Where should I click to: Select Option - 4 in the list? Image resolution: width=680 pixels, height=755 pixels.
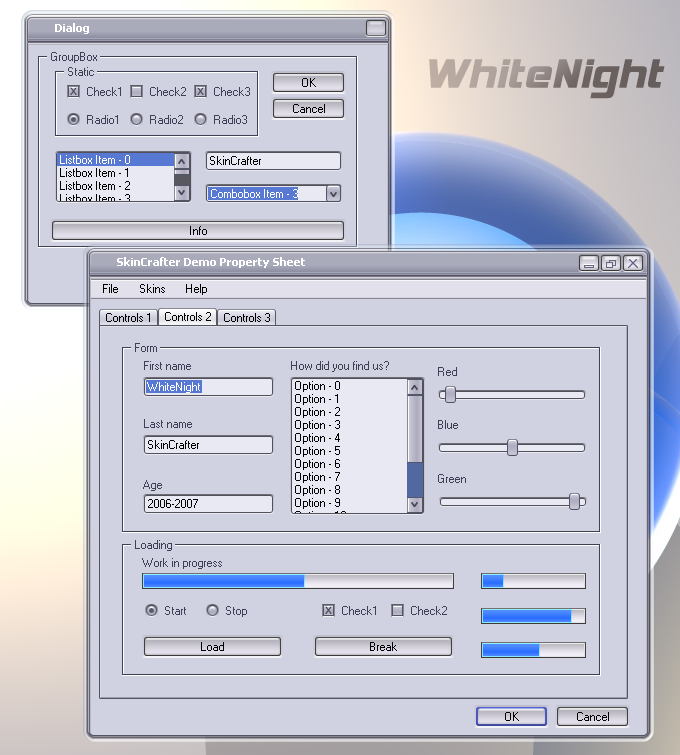350,438
